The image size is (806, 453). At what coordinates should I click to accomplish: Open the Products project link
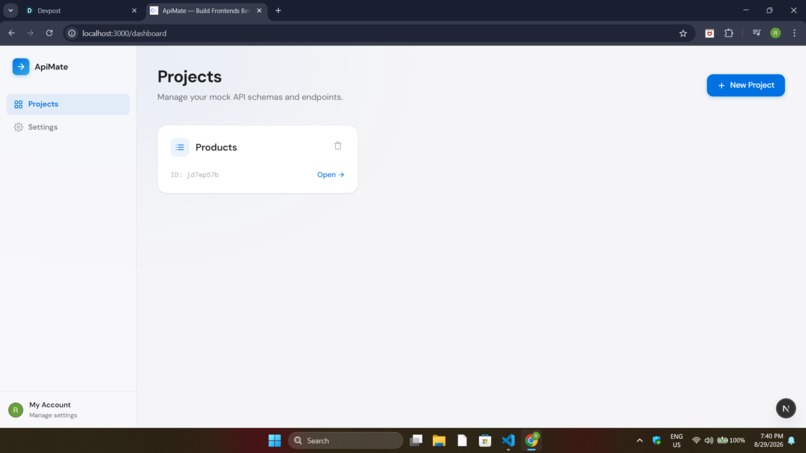click(x=331, y=175)
